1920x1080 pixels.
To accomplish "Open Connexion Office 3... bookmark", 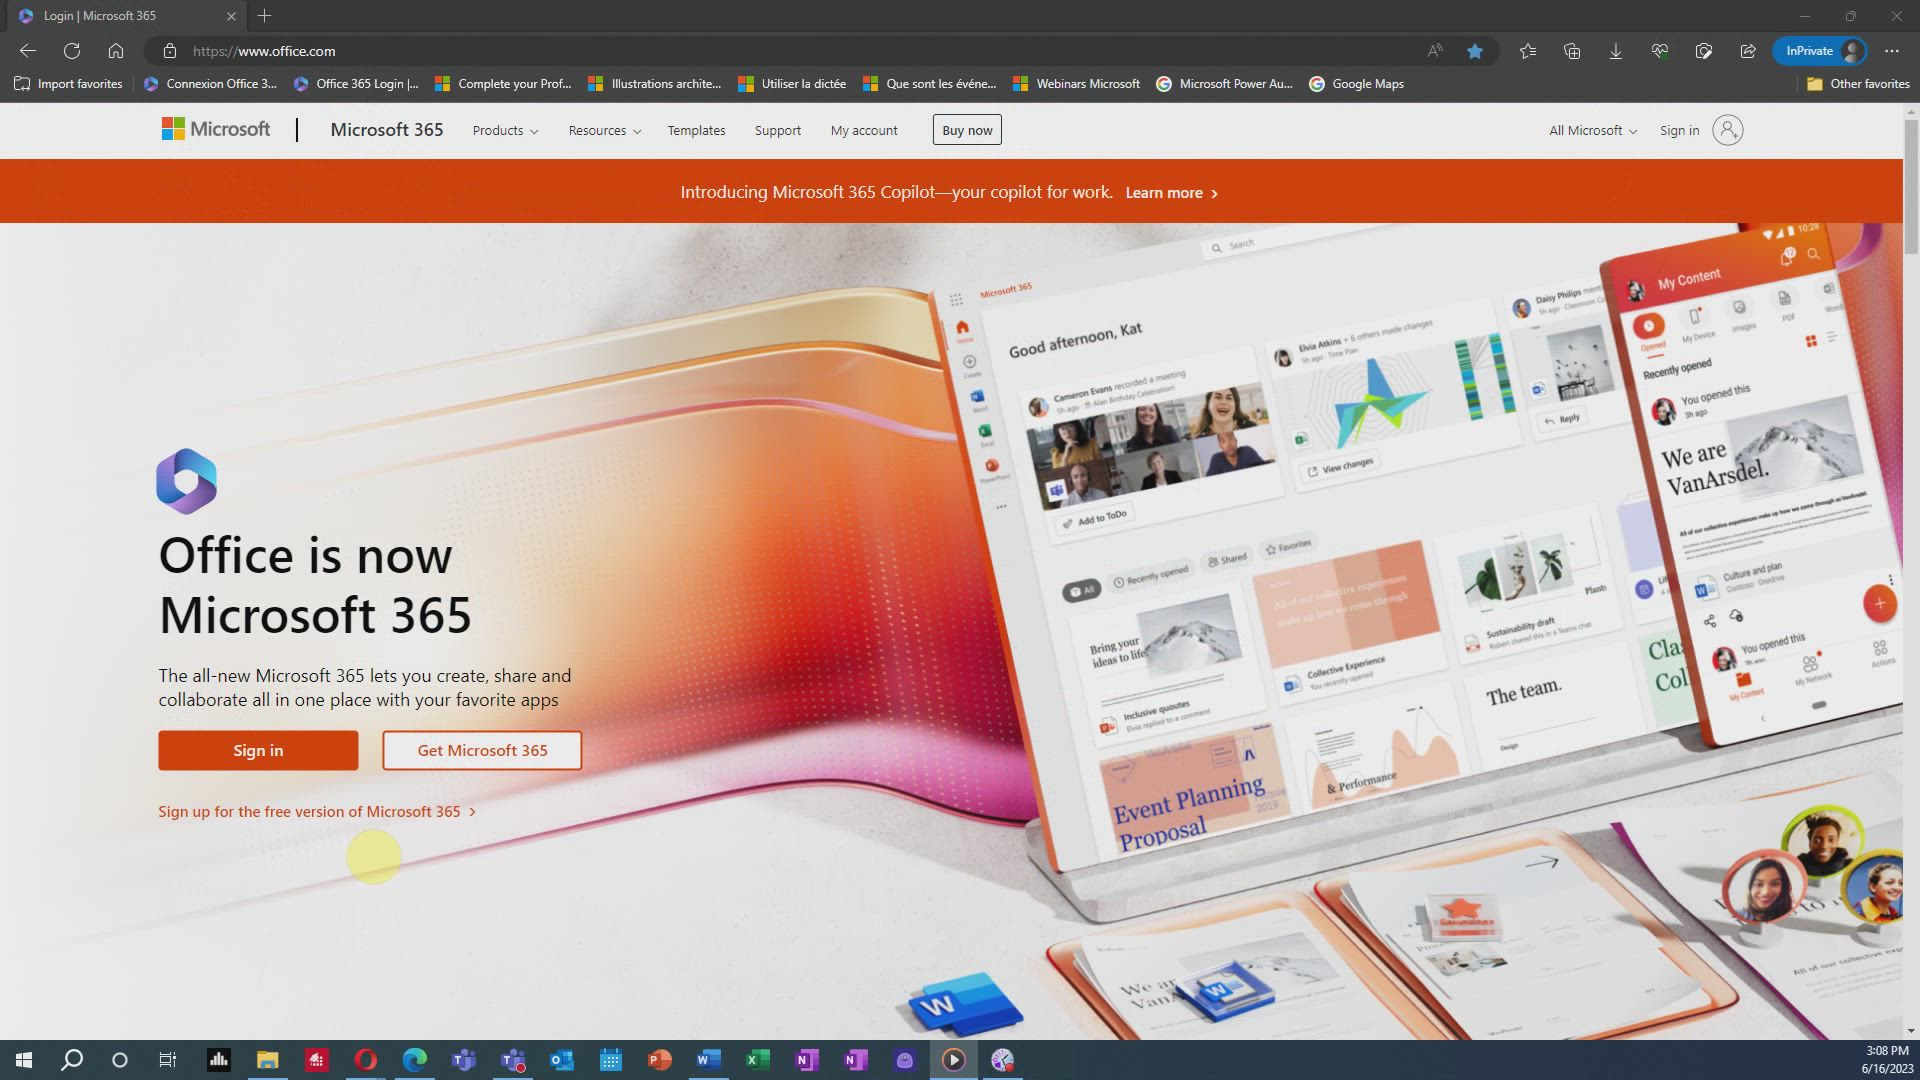I will coord(210,84).
